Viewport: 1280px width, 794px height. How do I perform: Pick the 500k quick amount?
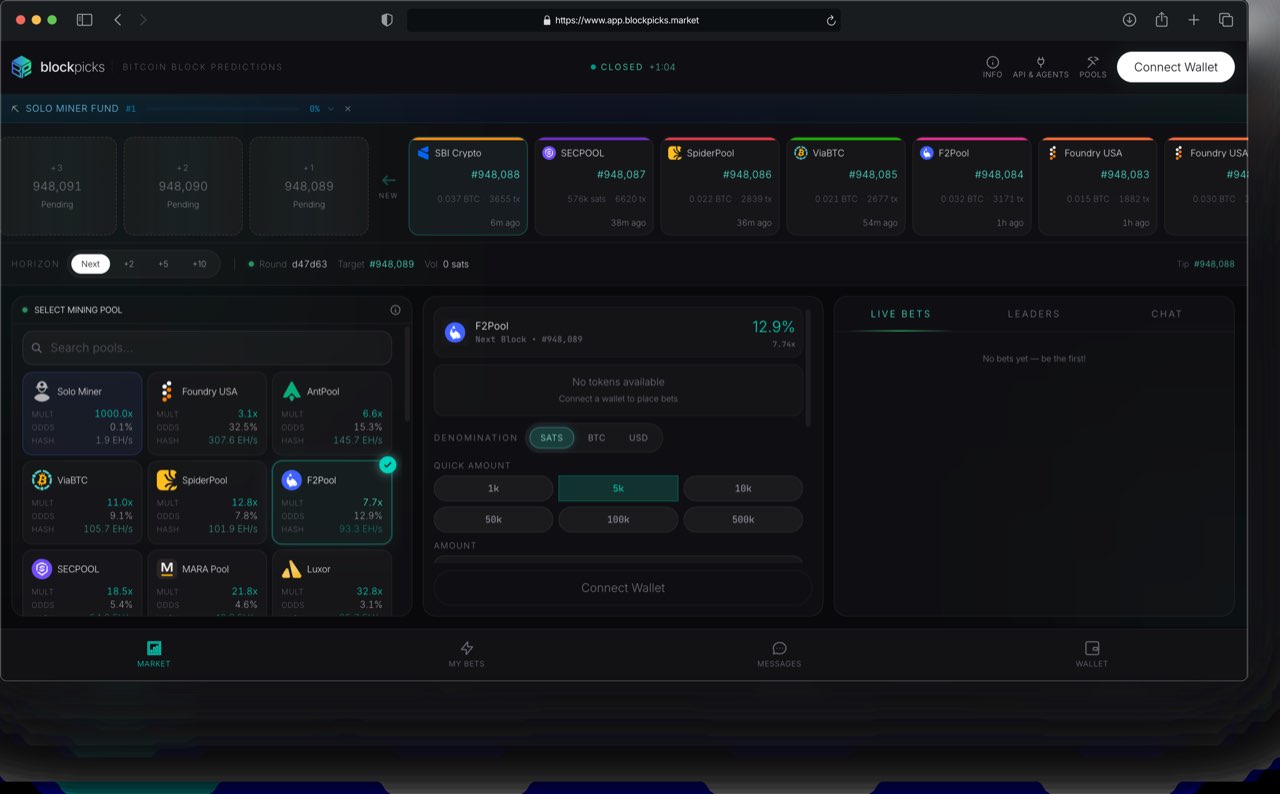pos(743,520)
